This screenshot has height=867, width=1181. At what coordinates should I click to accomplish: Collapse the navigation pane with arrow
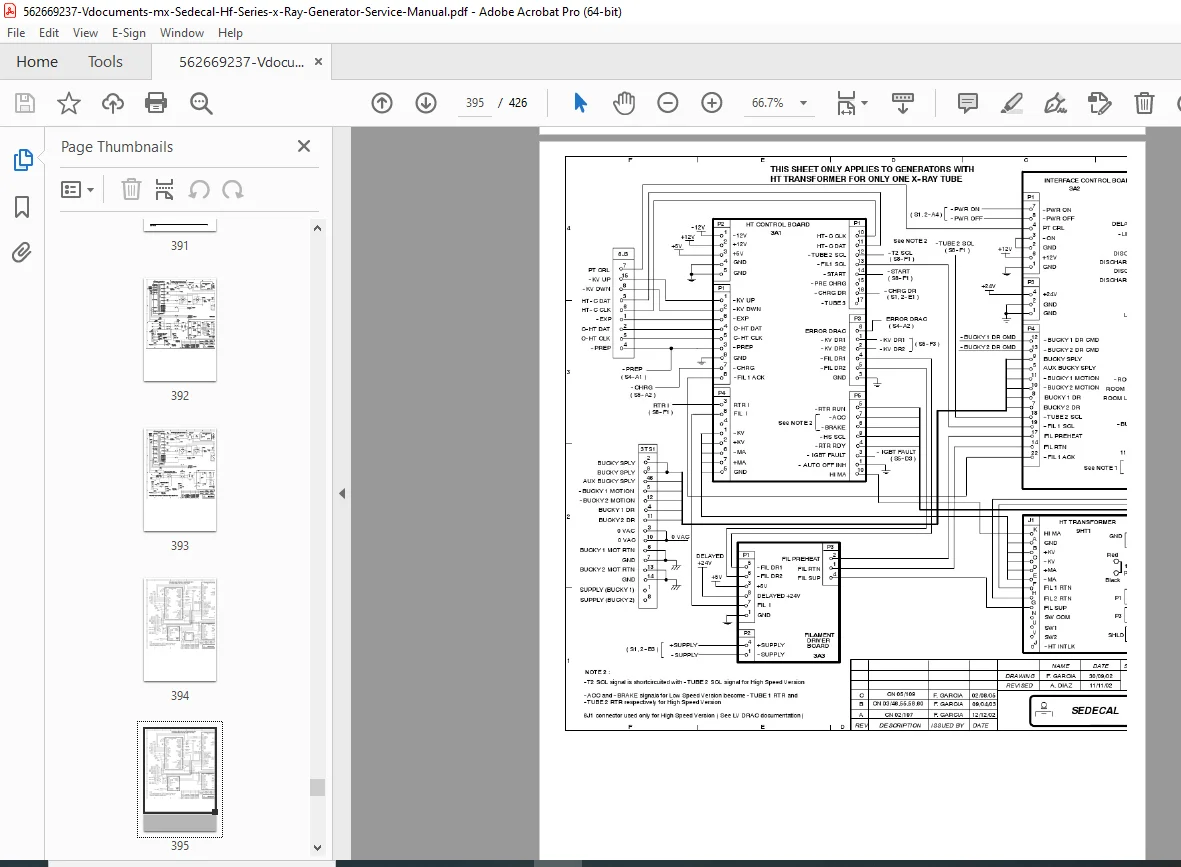(x=342, y=493)
